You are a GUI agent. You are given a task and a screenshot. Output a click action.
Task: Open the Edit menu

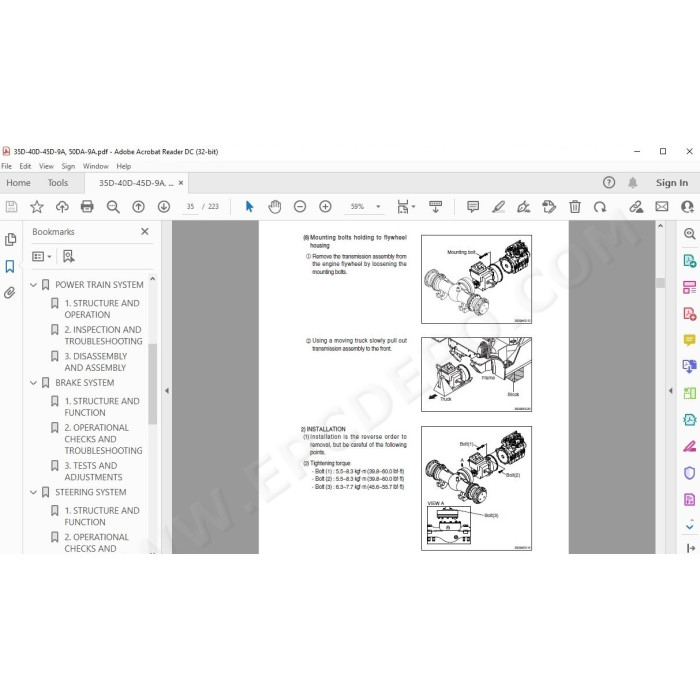[x=25, y=166]
